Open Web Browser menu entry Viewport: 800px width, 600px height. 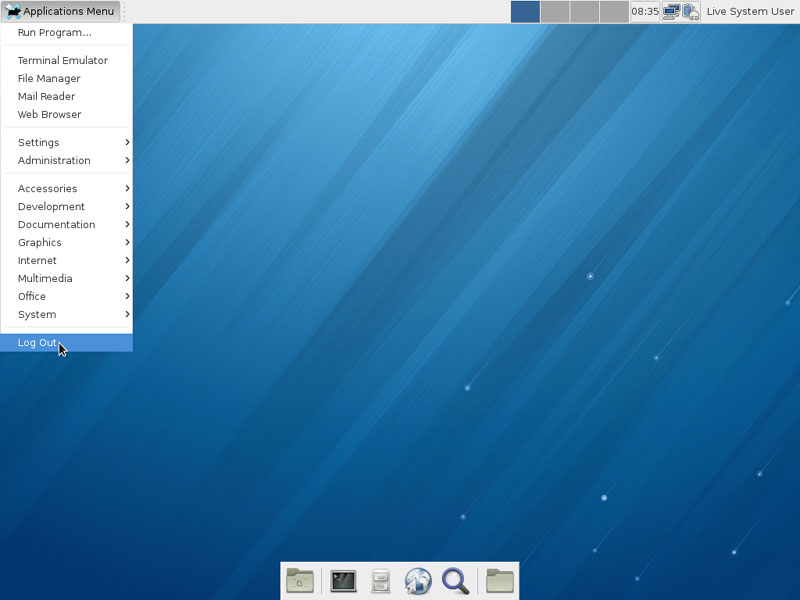point(67,114)
